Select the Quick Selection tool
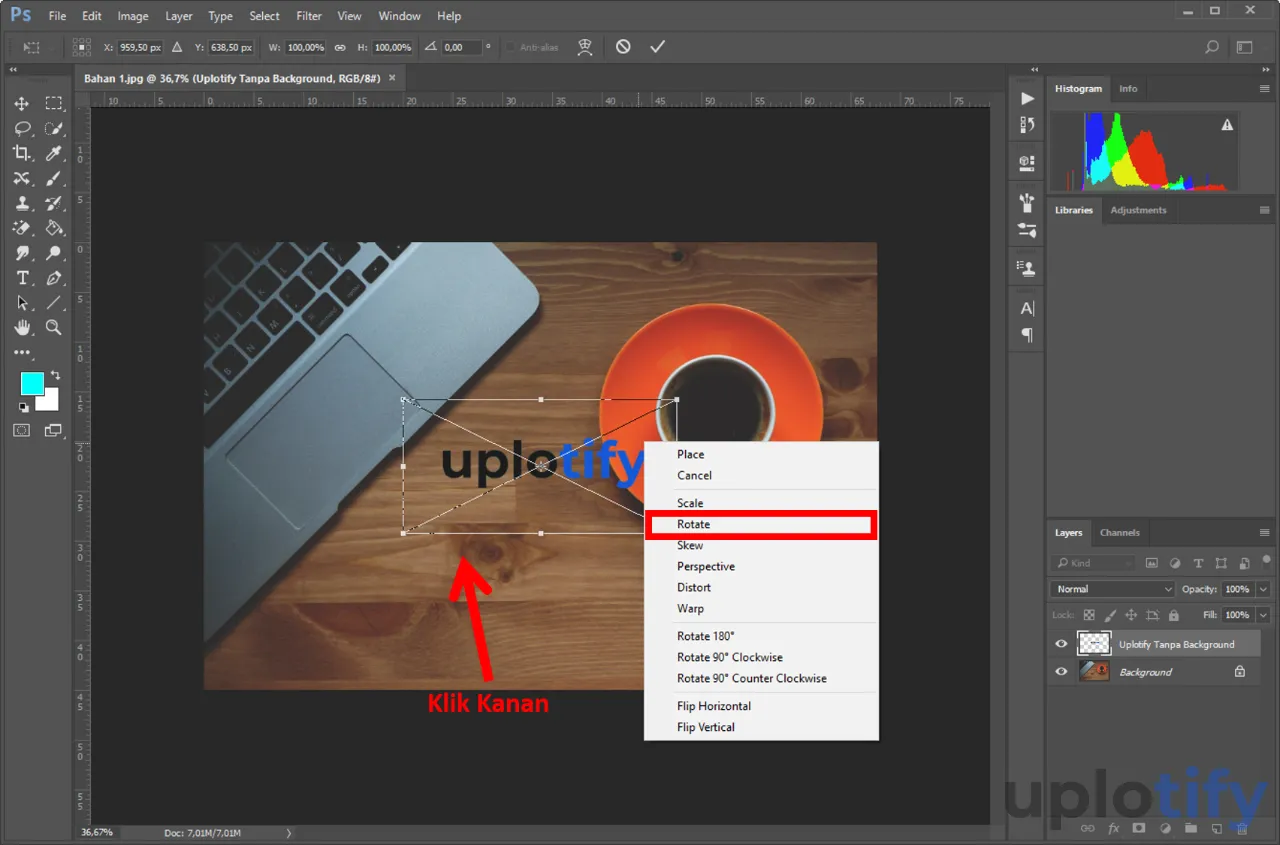 (54, 129)
